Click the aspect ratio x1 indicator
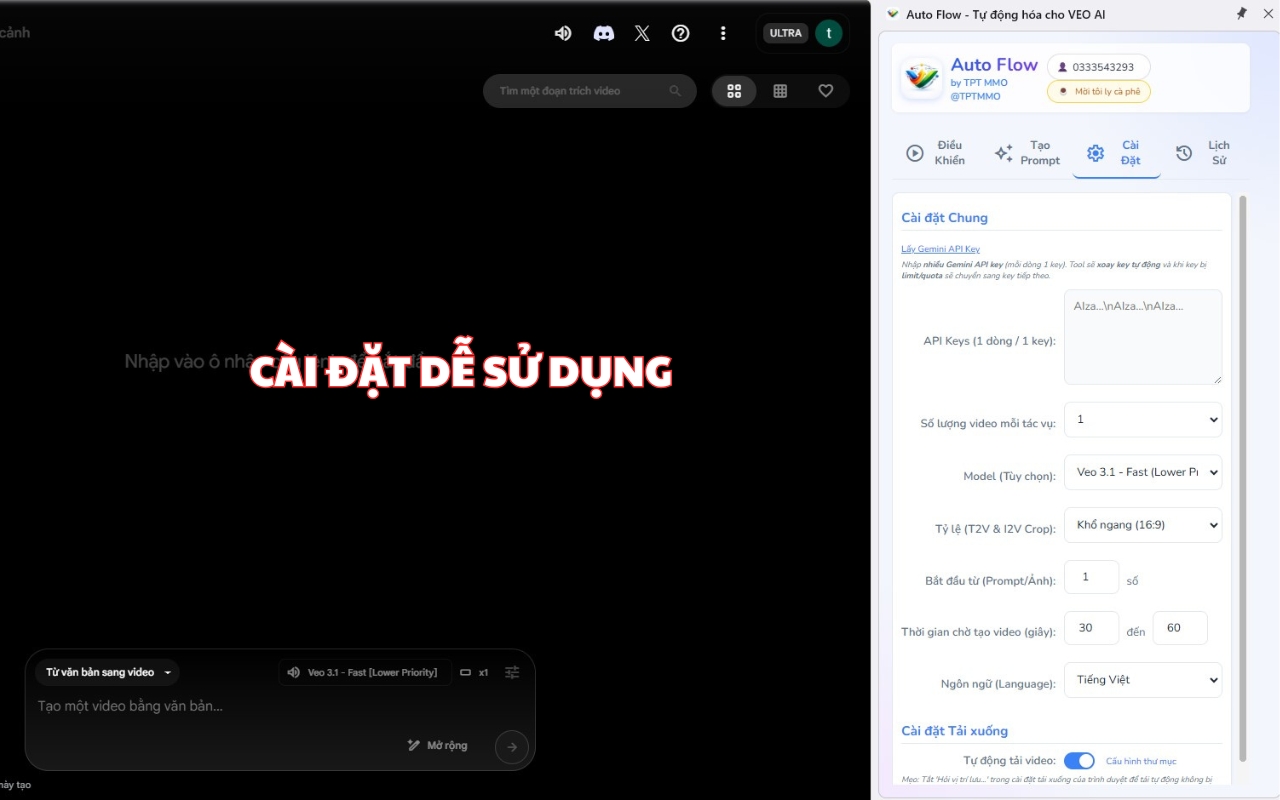This screenshot has width=1280, height=800. [474, 673]
